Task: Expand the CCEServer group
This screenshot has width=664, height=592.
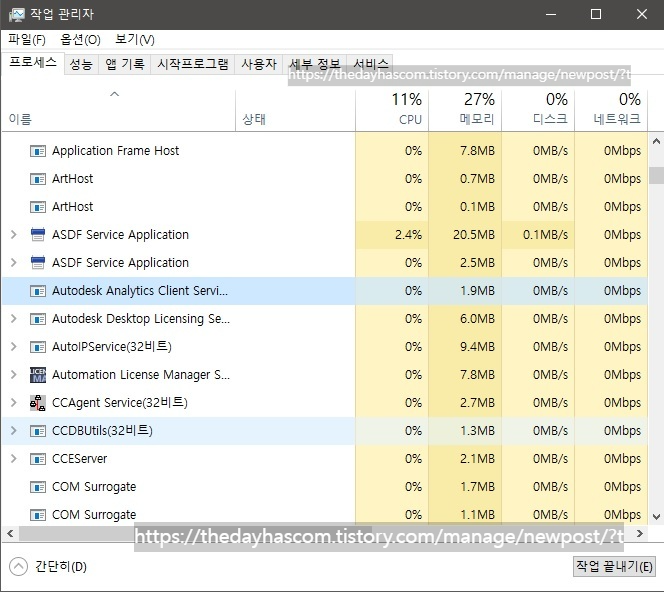Action: point(14,459)
